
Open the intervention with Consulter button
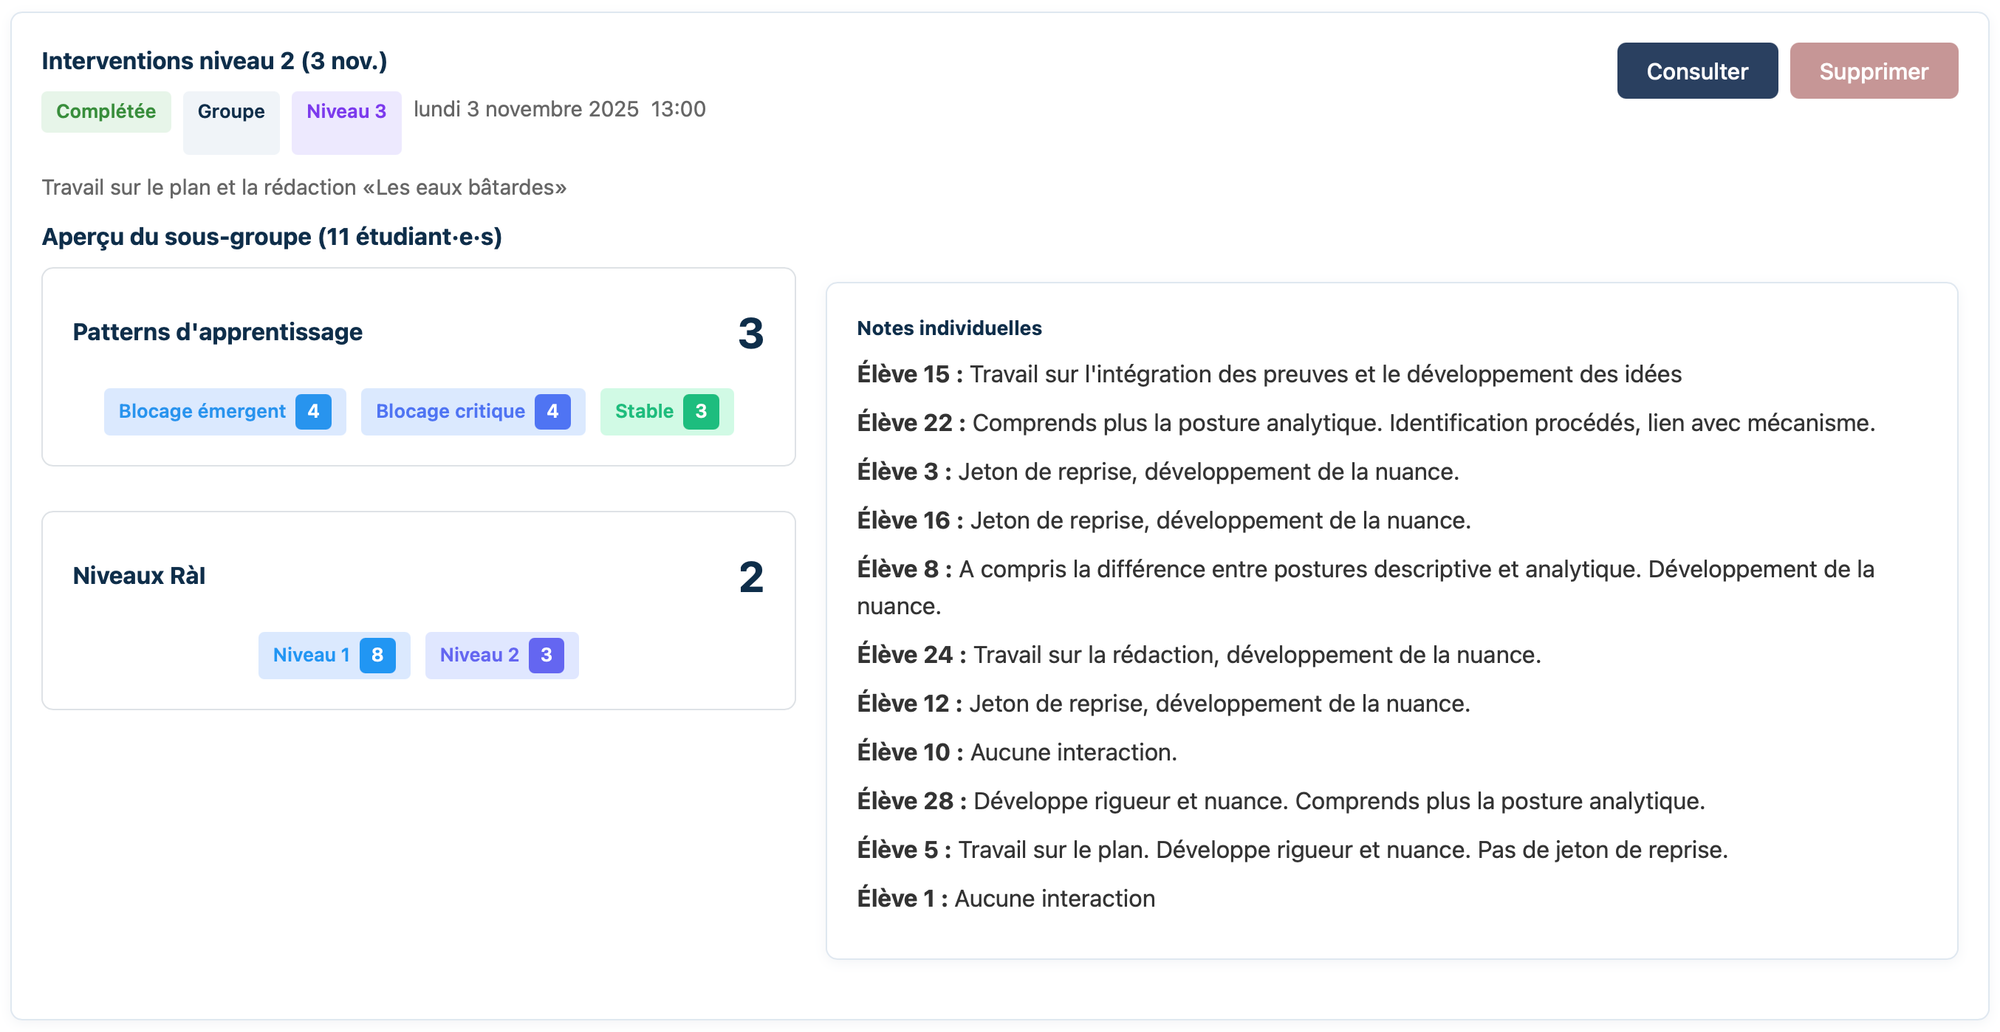point(1696,71)
